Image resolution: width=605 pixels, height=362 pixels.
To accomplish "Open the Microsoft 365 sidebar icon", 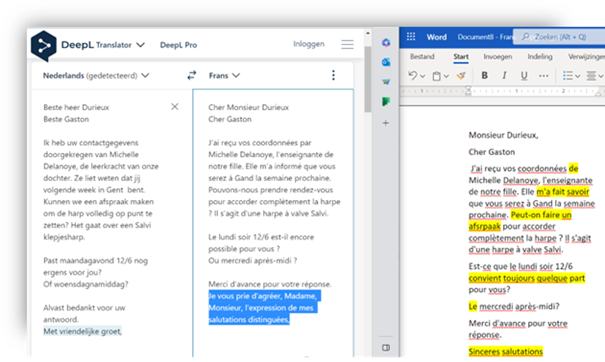I will (x=386, y=42).
